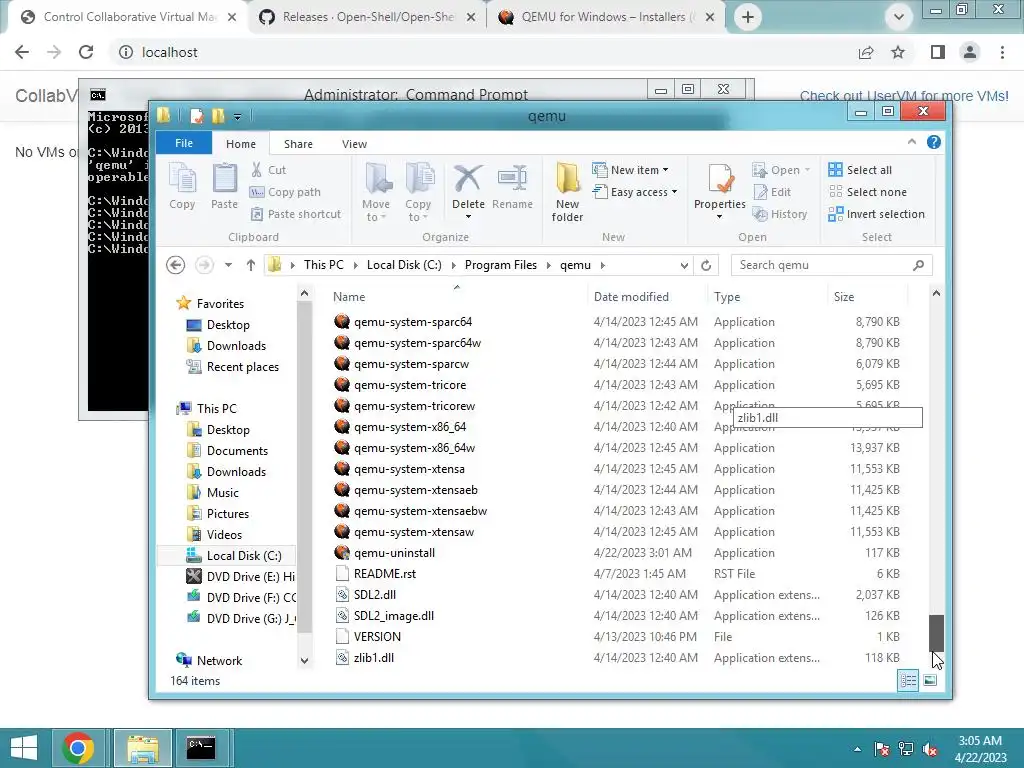Switch to Open-Shell Releases tab
This screenshot has width=1024, height=768.
point(367,17)
